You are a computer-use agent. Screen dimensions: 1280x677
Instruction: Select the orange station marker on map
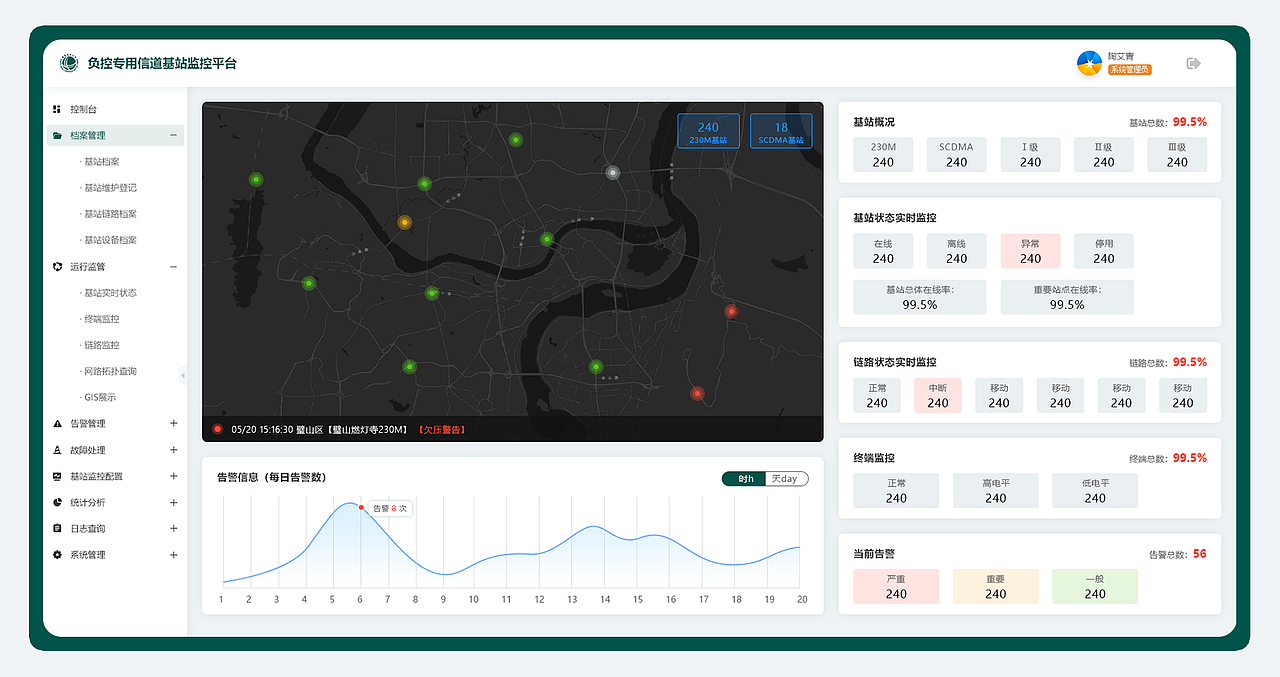404,222
